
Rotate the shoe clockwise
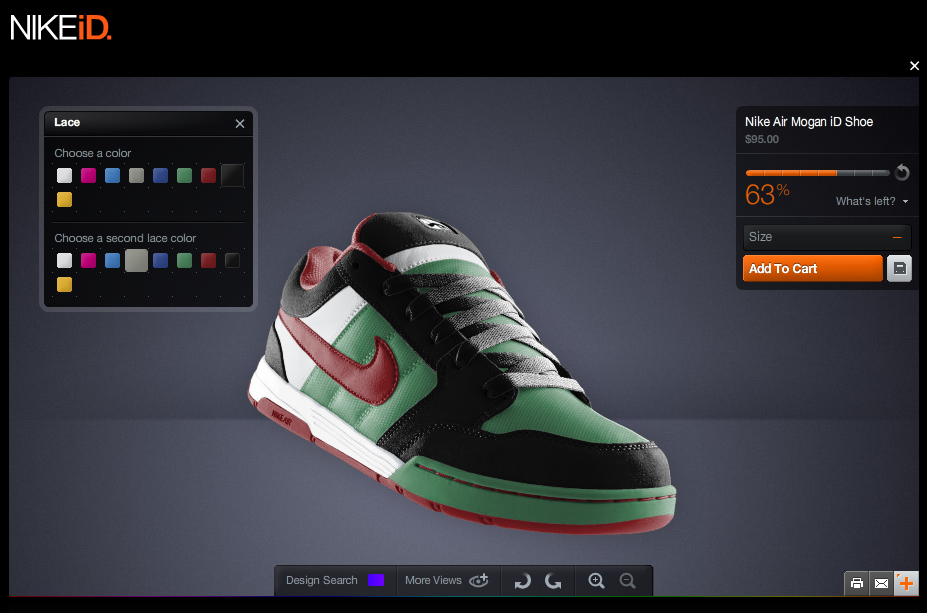(523, 581)
